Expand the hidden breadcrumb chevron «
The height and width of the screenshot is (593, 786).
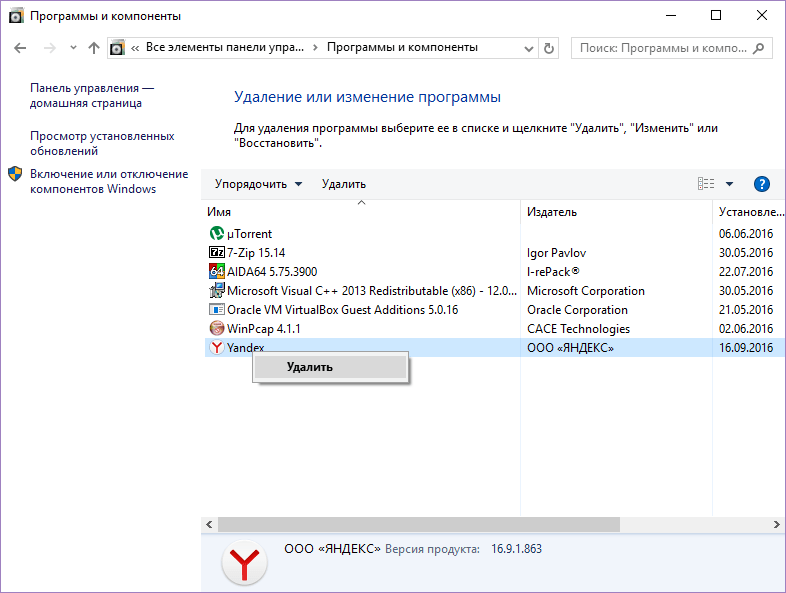pos(135,48)
